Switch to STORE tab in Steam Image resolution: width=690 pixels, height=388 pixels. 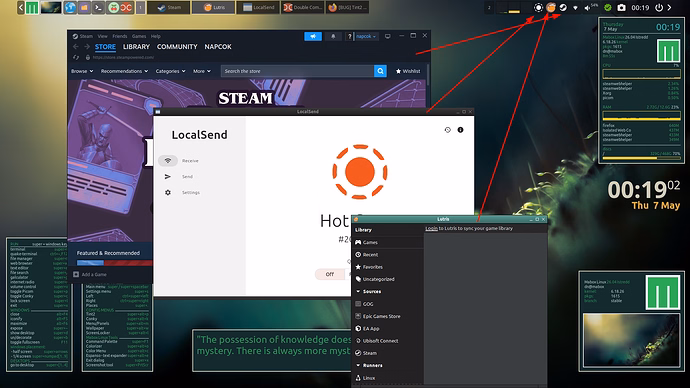pyautogui.click(x=105, y=47)
